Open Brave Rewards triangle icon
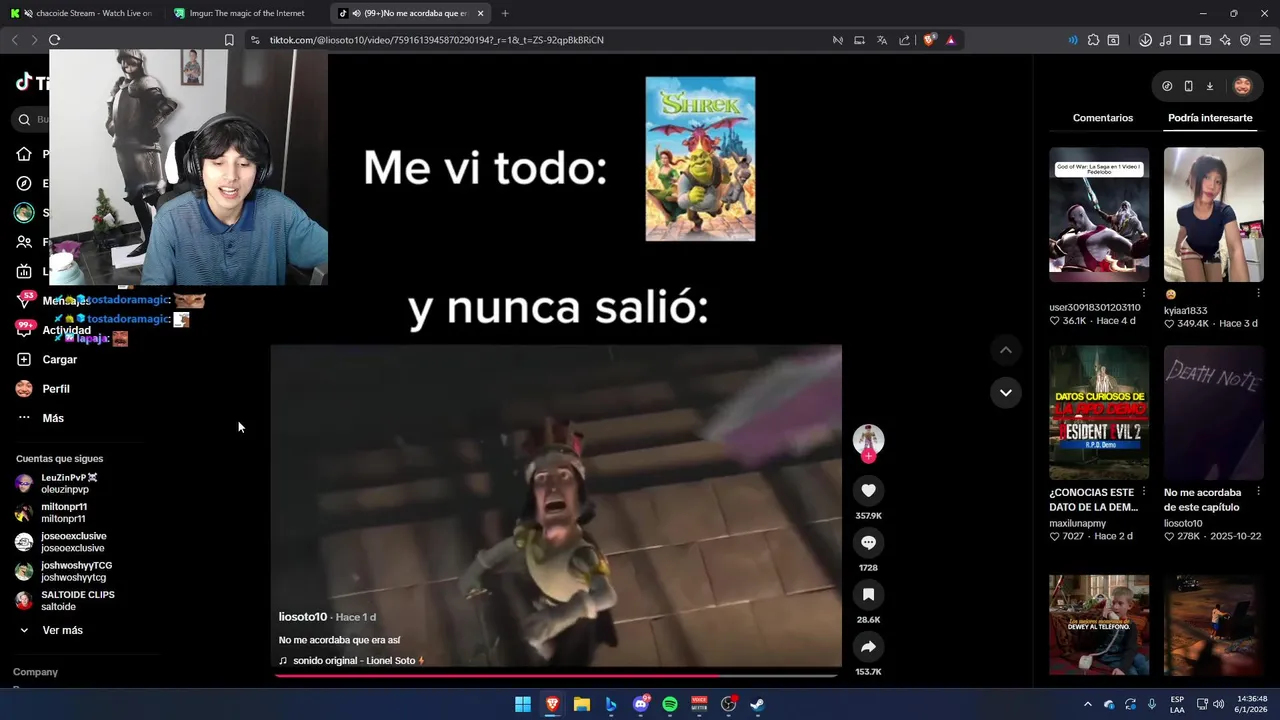The width and height of the screenshot is (1280, 720). 951,40
